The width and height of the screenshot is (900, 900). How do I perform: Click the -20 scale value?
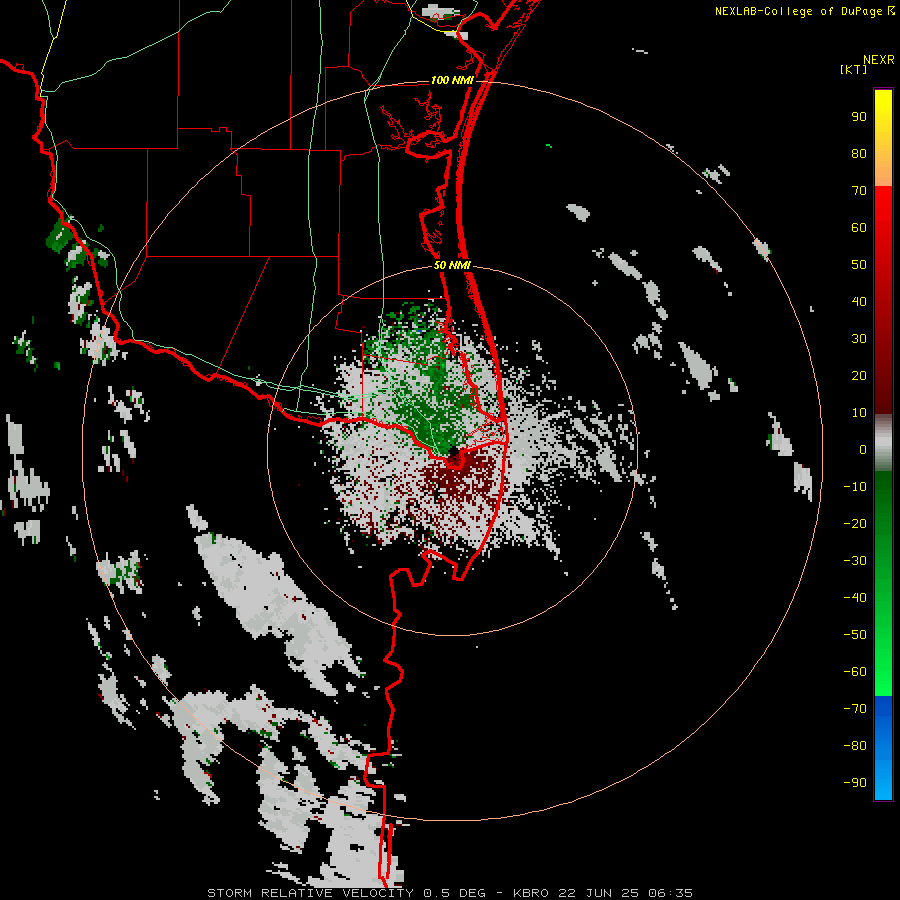pos(855,523)
